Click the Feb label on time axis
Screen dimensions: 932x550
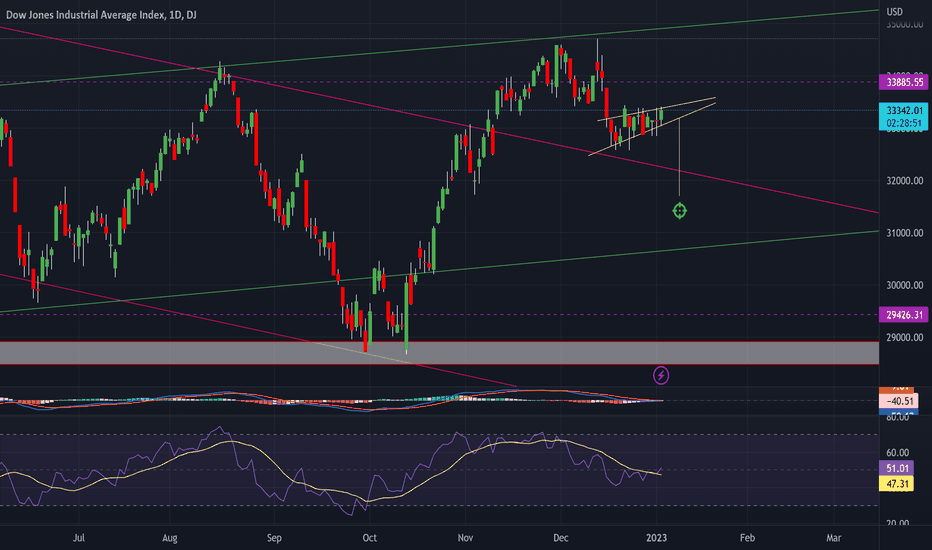click(747, 538)
